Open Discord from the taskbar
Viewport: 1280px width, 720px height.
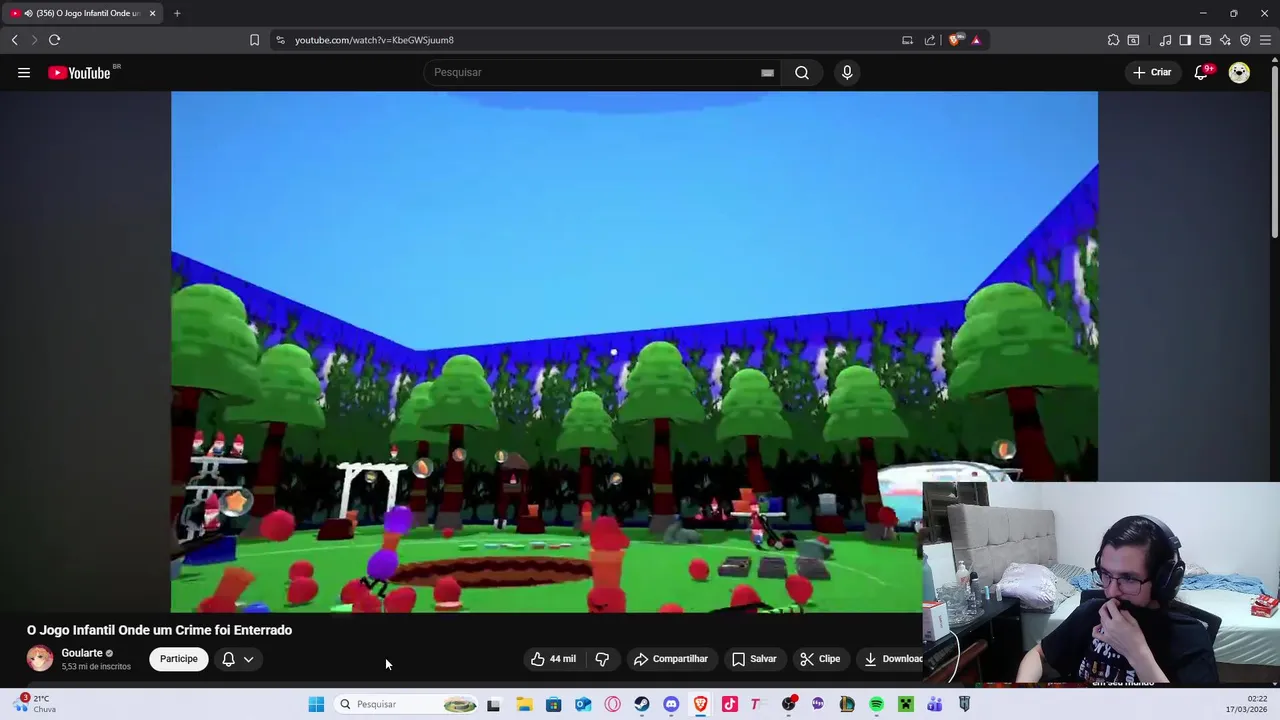pyautogui.click(x=671, y=704)
